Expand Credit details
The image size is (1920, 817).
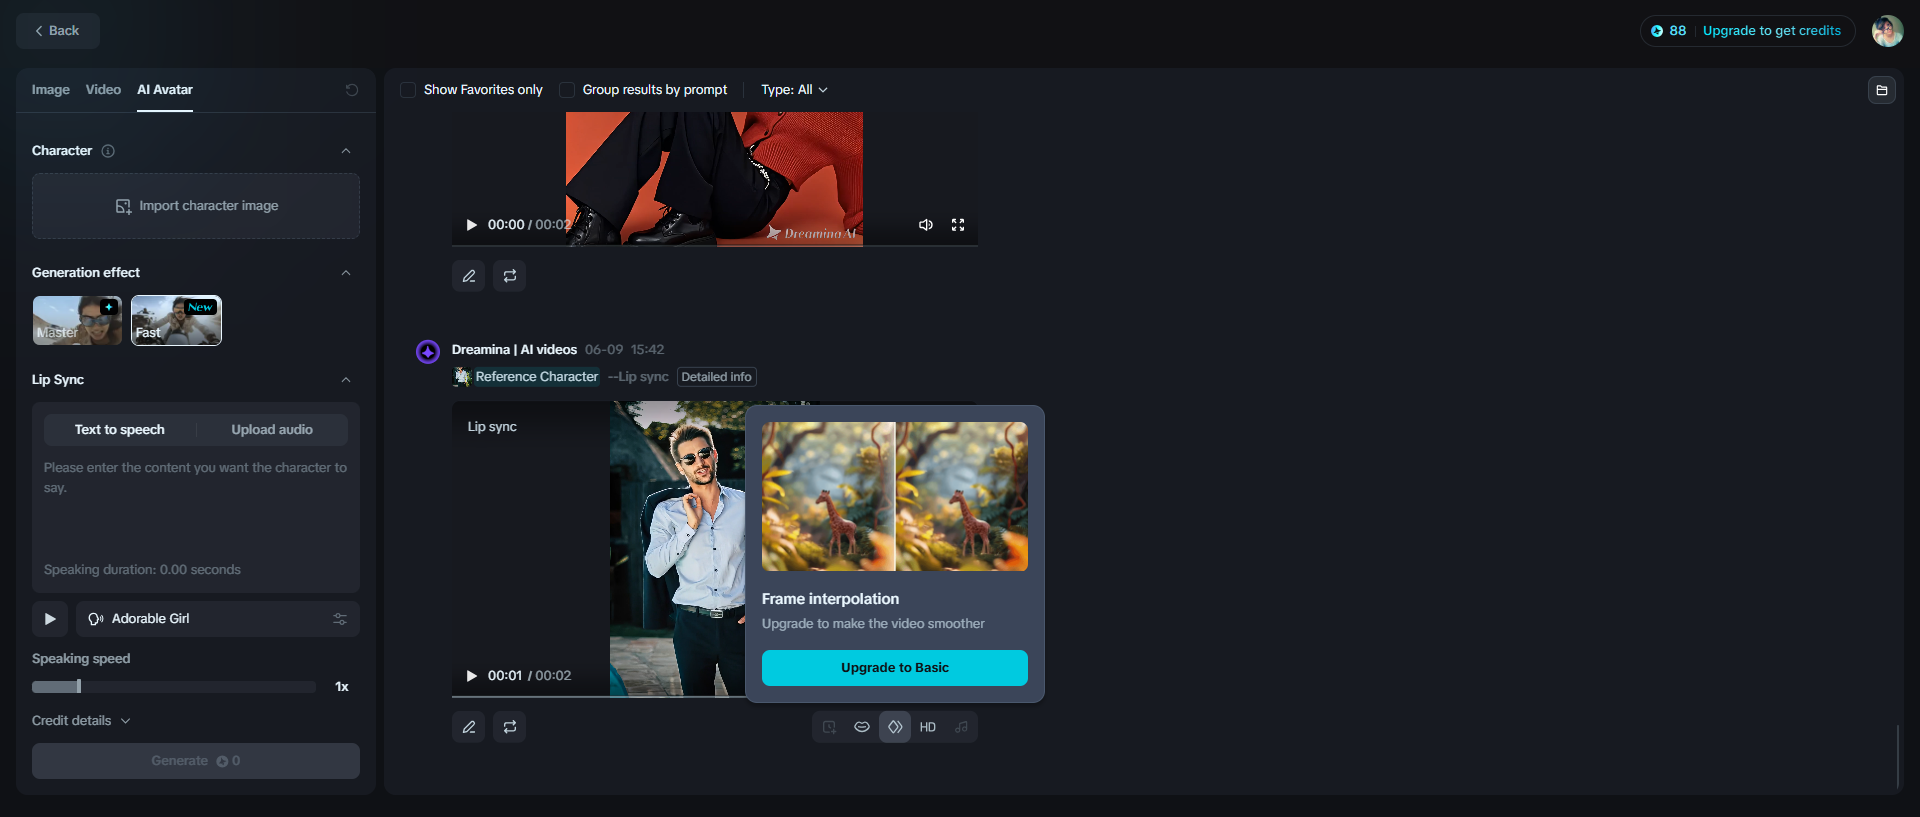point(81,721)
